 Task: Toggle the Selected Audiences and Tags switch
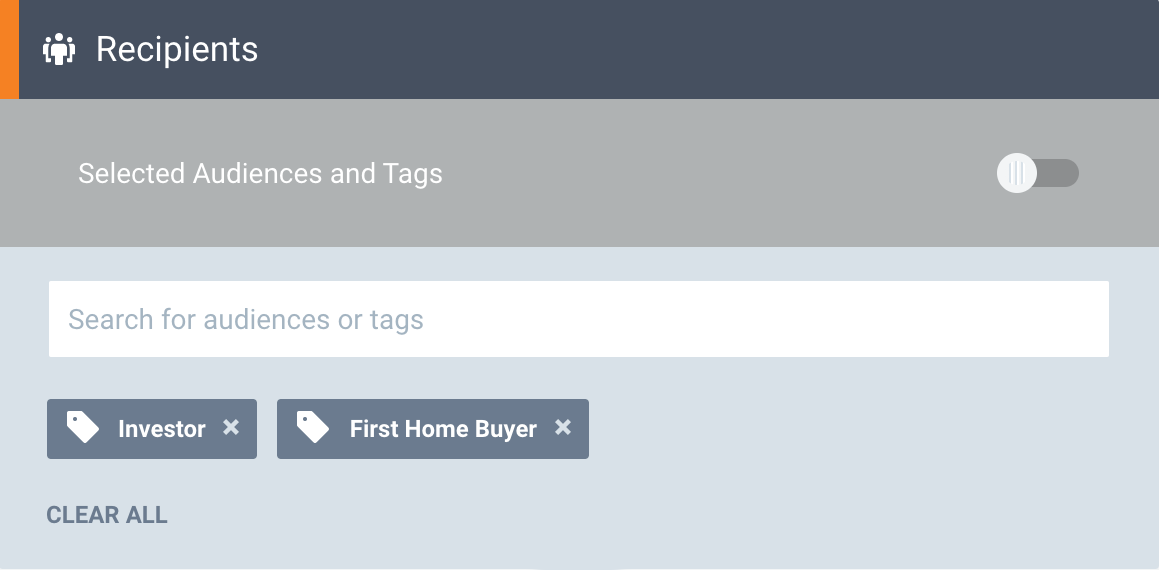click(1038, 173)
